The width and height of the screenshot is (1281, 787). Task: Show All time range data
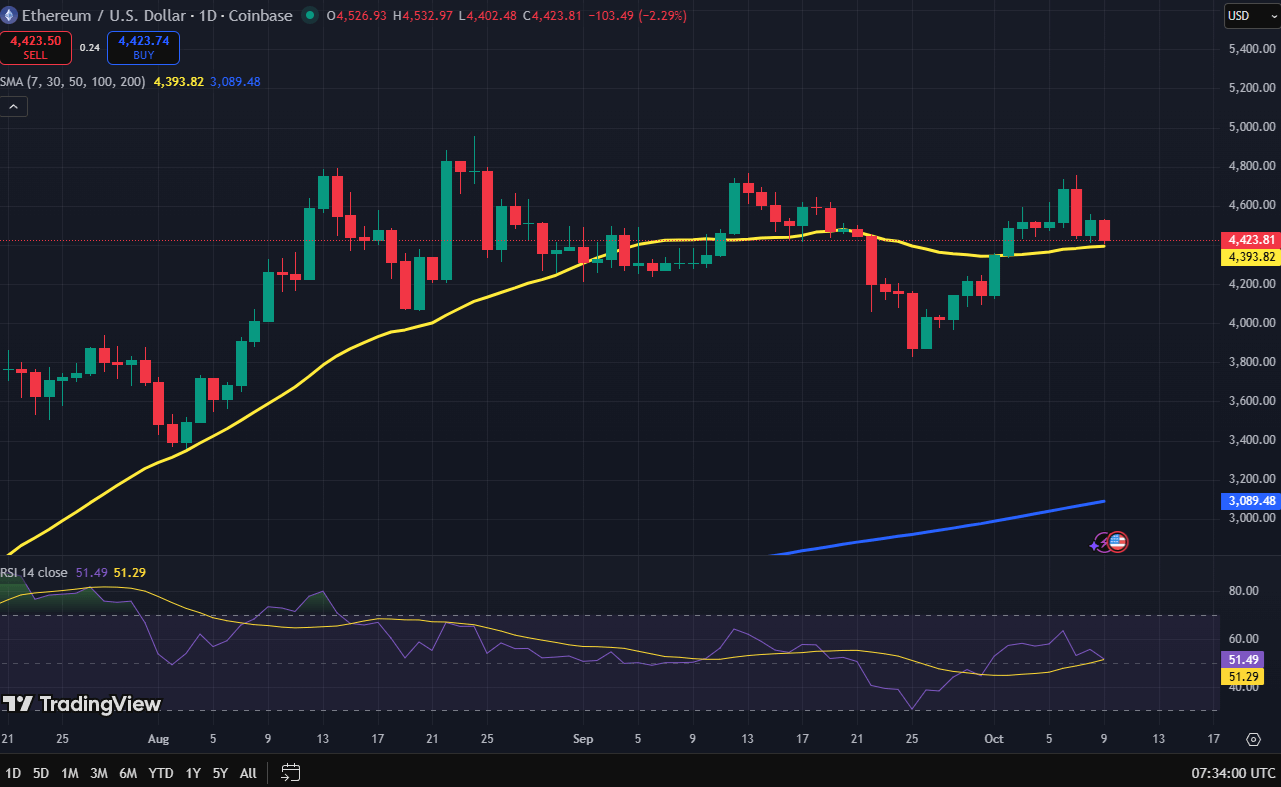click(248, 773)
